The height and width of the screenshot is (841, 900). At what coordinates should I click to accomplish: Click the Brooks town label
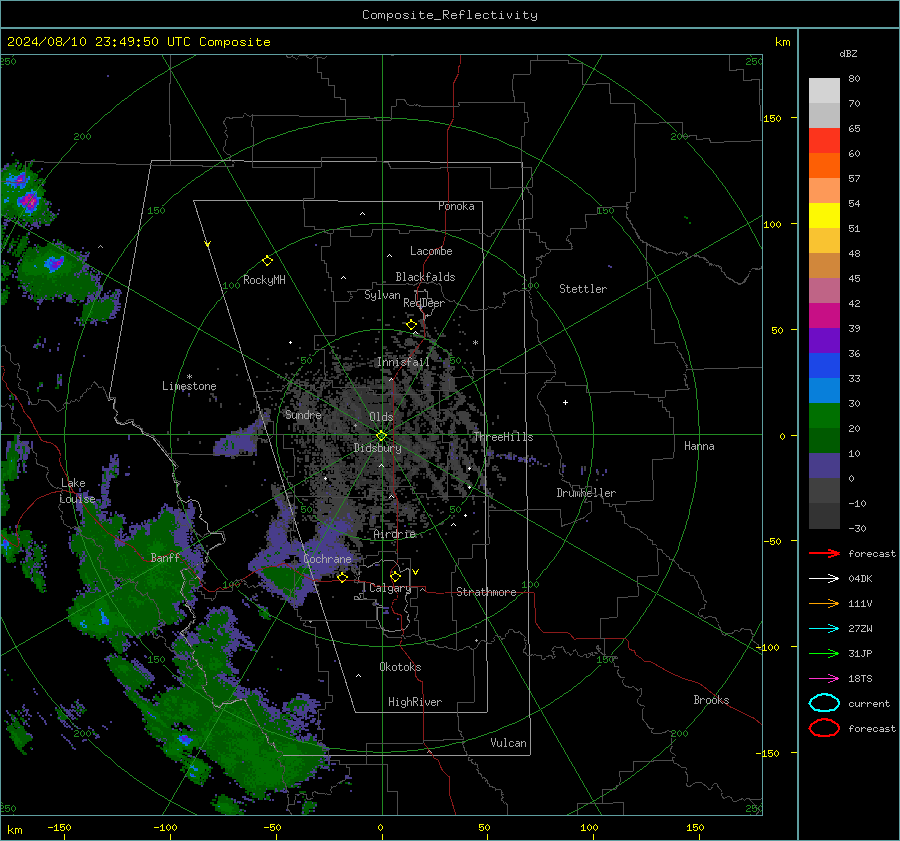pyautogui.click(x=711, y=700)
